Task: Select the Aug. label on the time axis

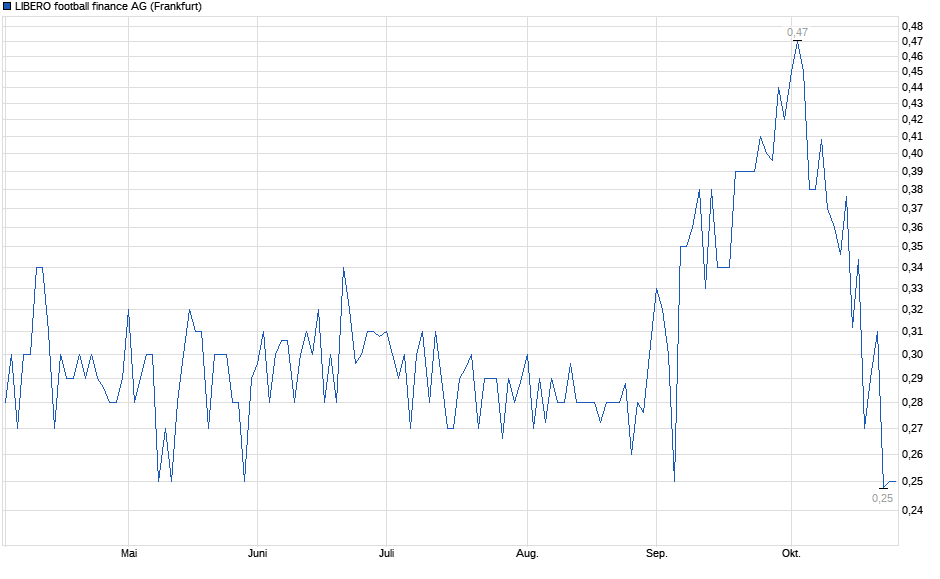Action: tap(527, 553)
